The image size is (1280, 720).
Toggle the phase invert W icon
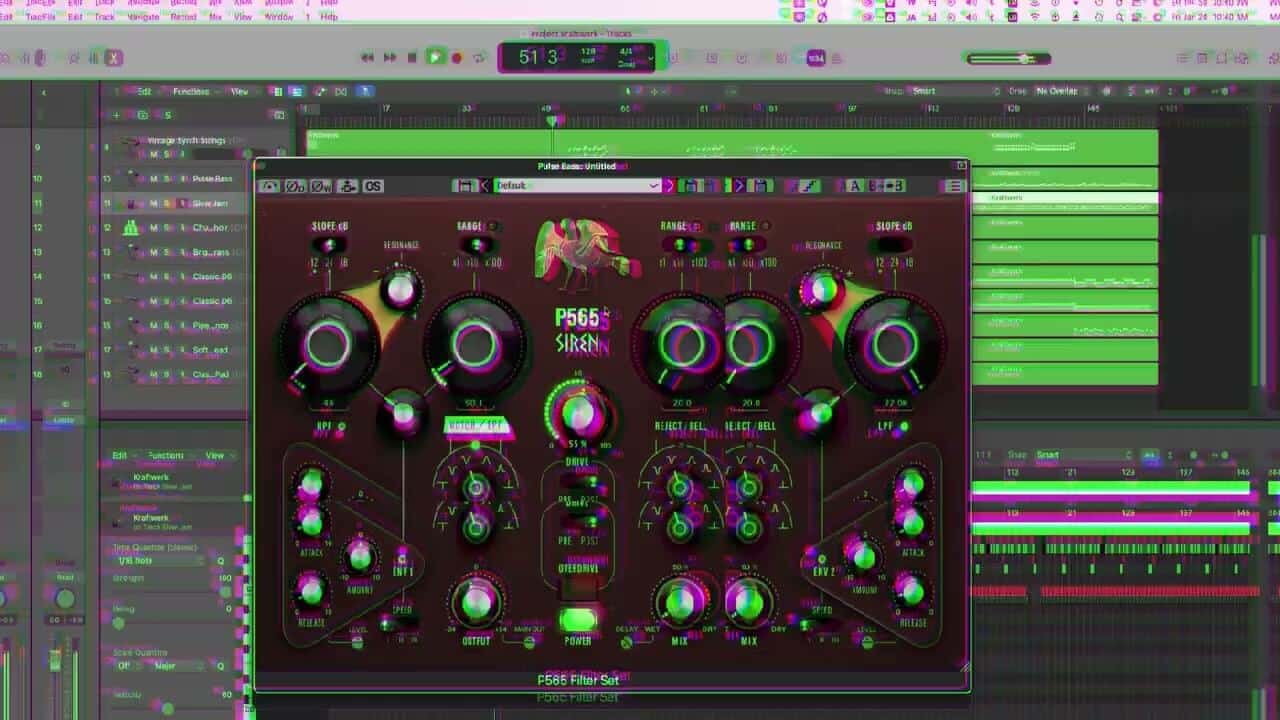[321, 186]
